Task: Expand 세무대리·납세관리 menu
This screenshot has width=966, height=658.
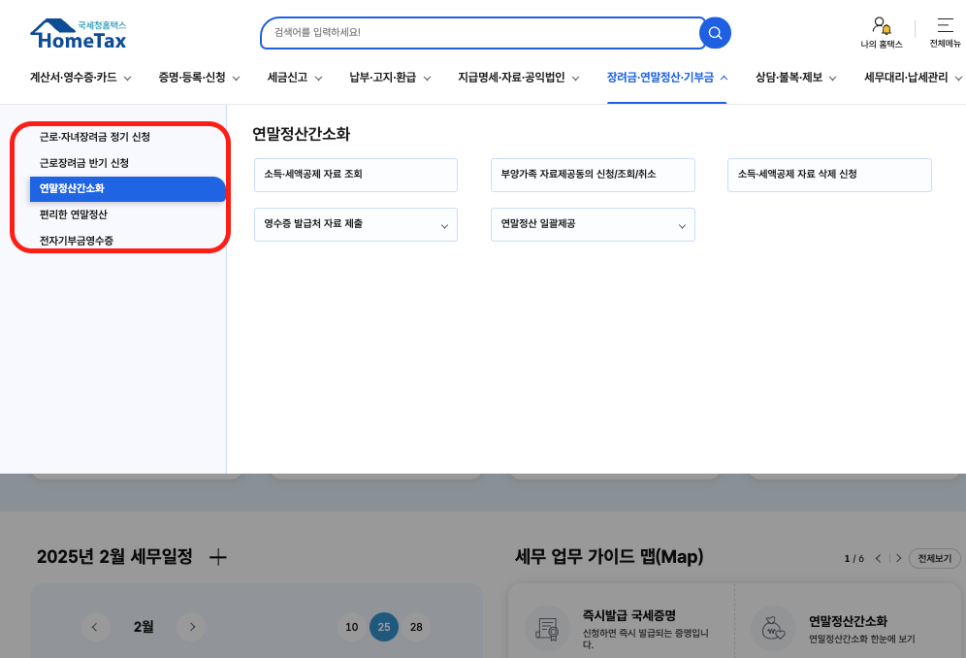Action: click(x=912, y=78)
